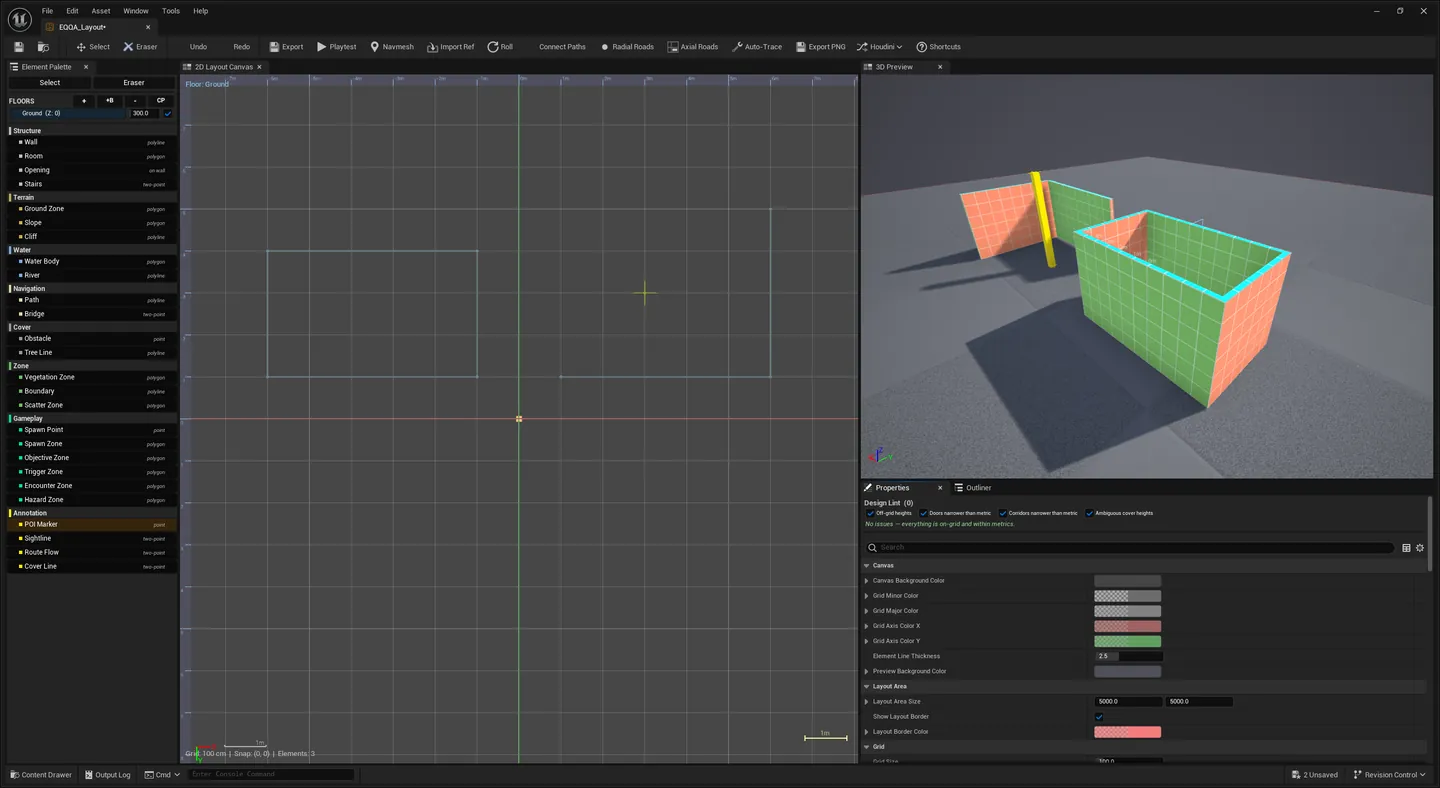This screenshot has width=1440, height=788.
Task: Uncheck Show Layout Border checkbox
Action: pyautogui.click(x=1099, y=717)
